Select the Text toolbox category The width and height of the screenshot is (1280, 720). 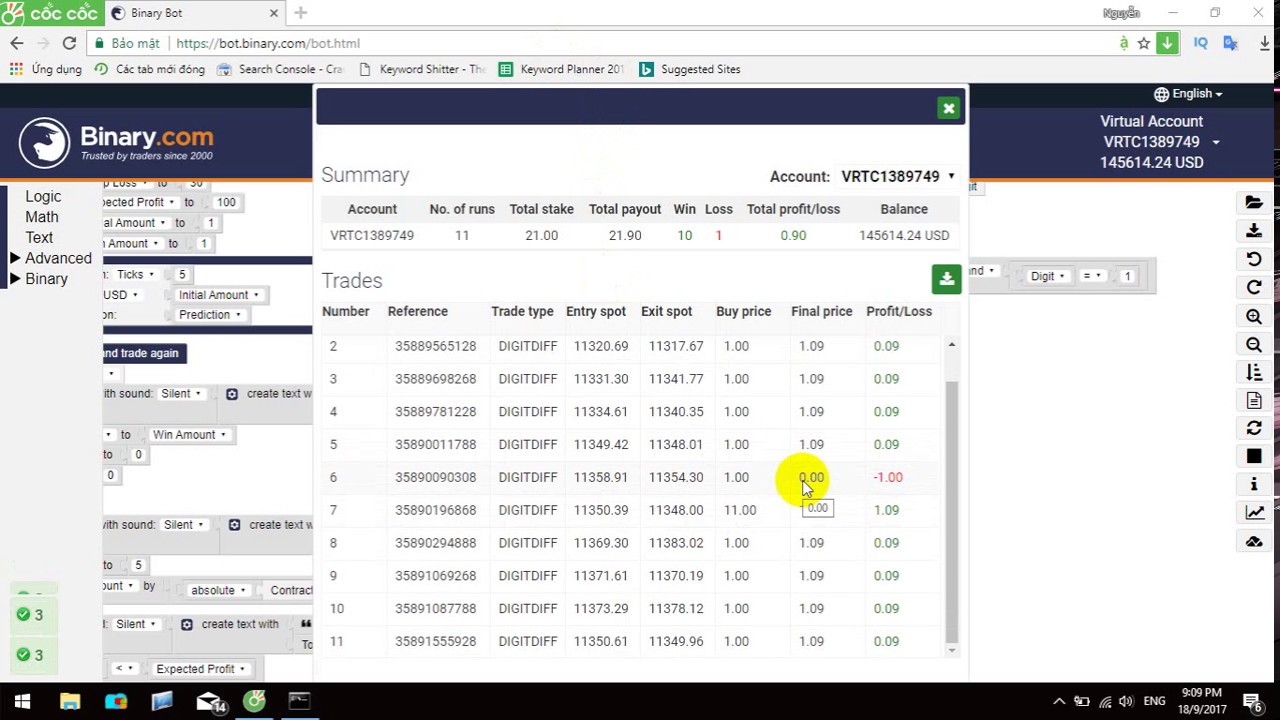(39, 238)
